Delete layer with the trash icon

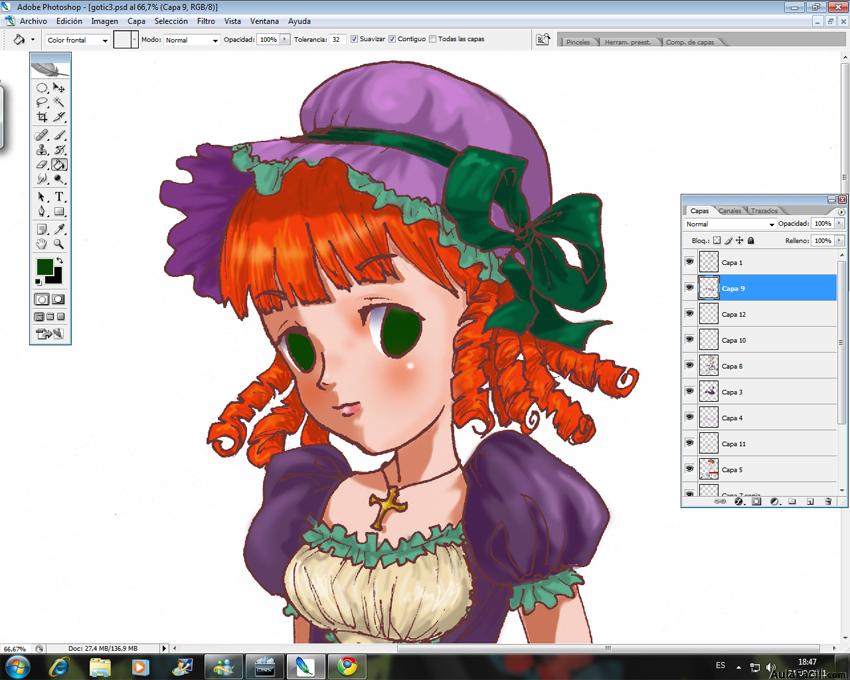tap(828, 502)
